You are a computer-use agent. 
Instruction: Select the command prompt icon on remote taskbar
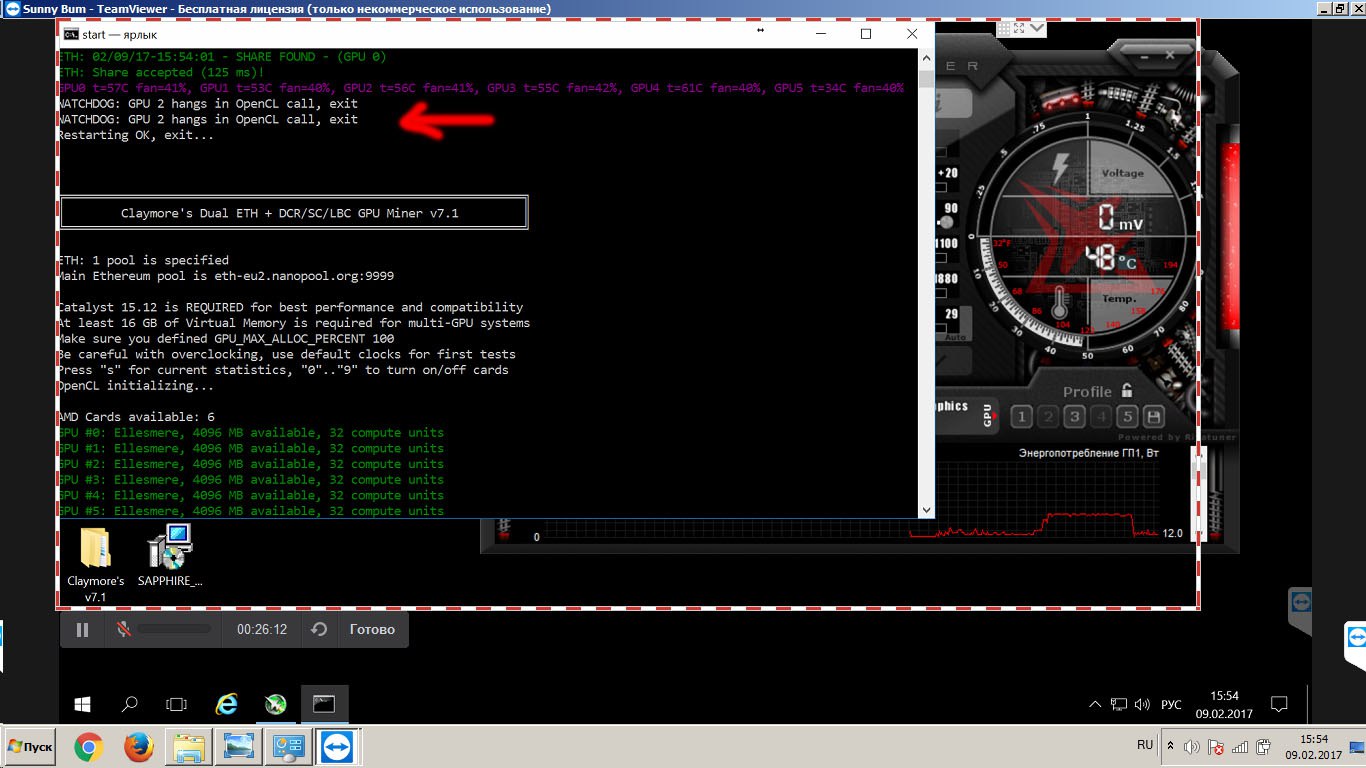324,704
